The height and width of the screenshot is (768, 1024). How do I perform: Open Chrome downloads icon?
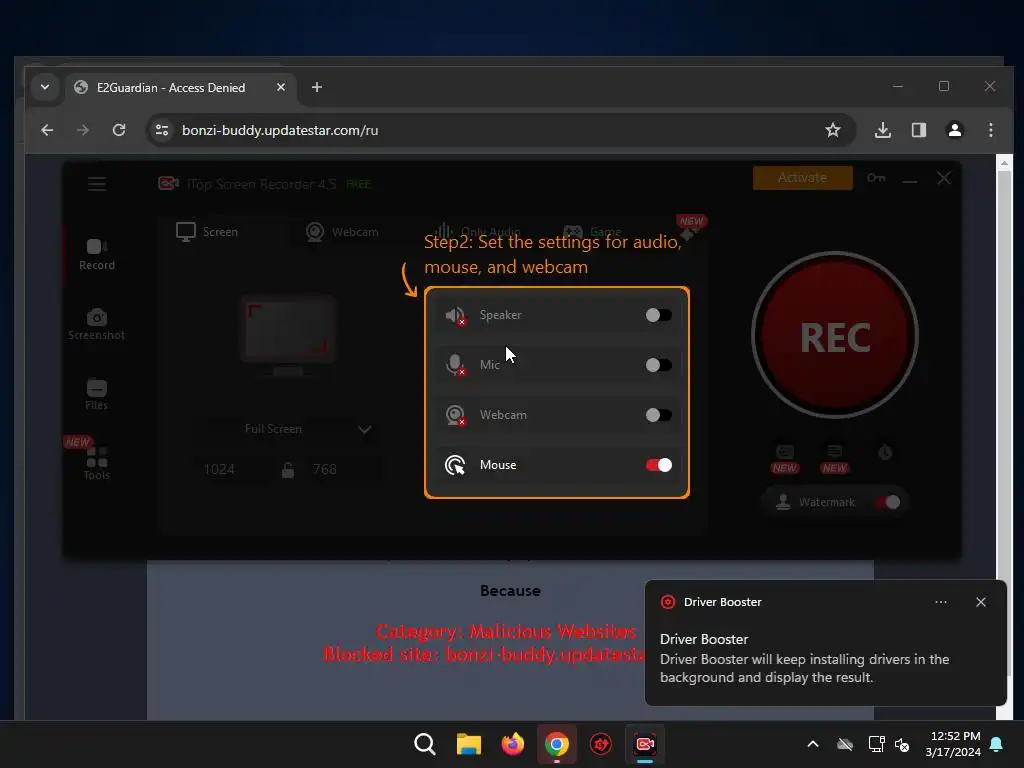click(883, 130)
